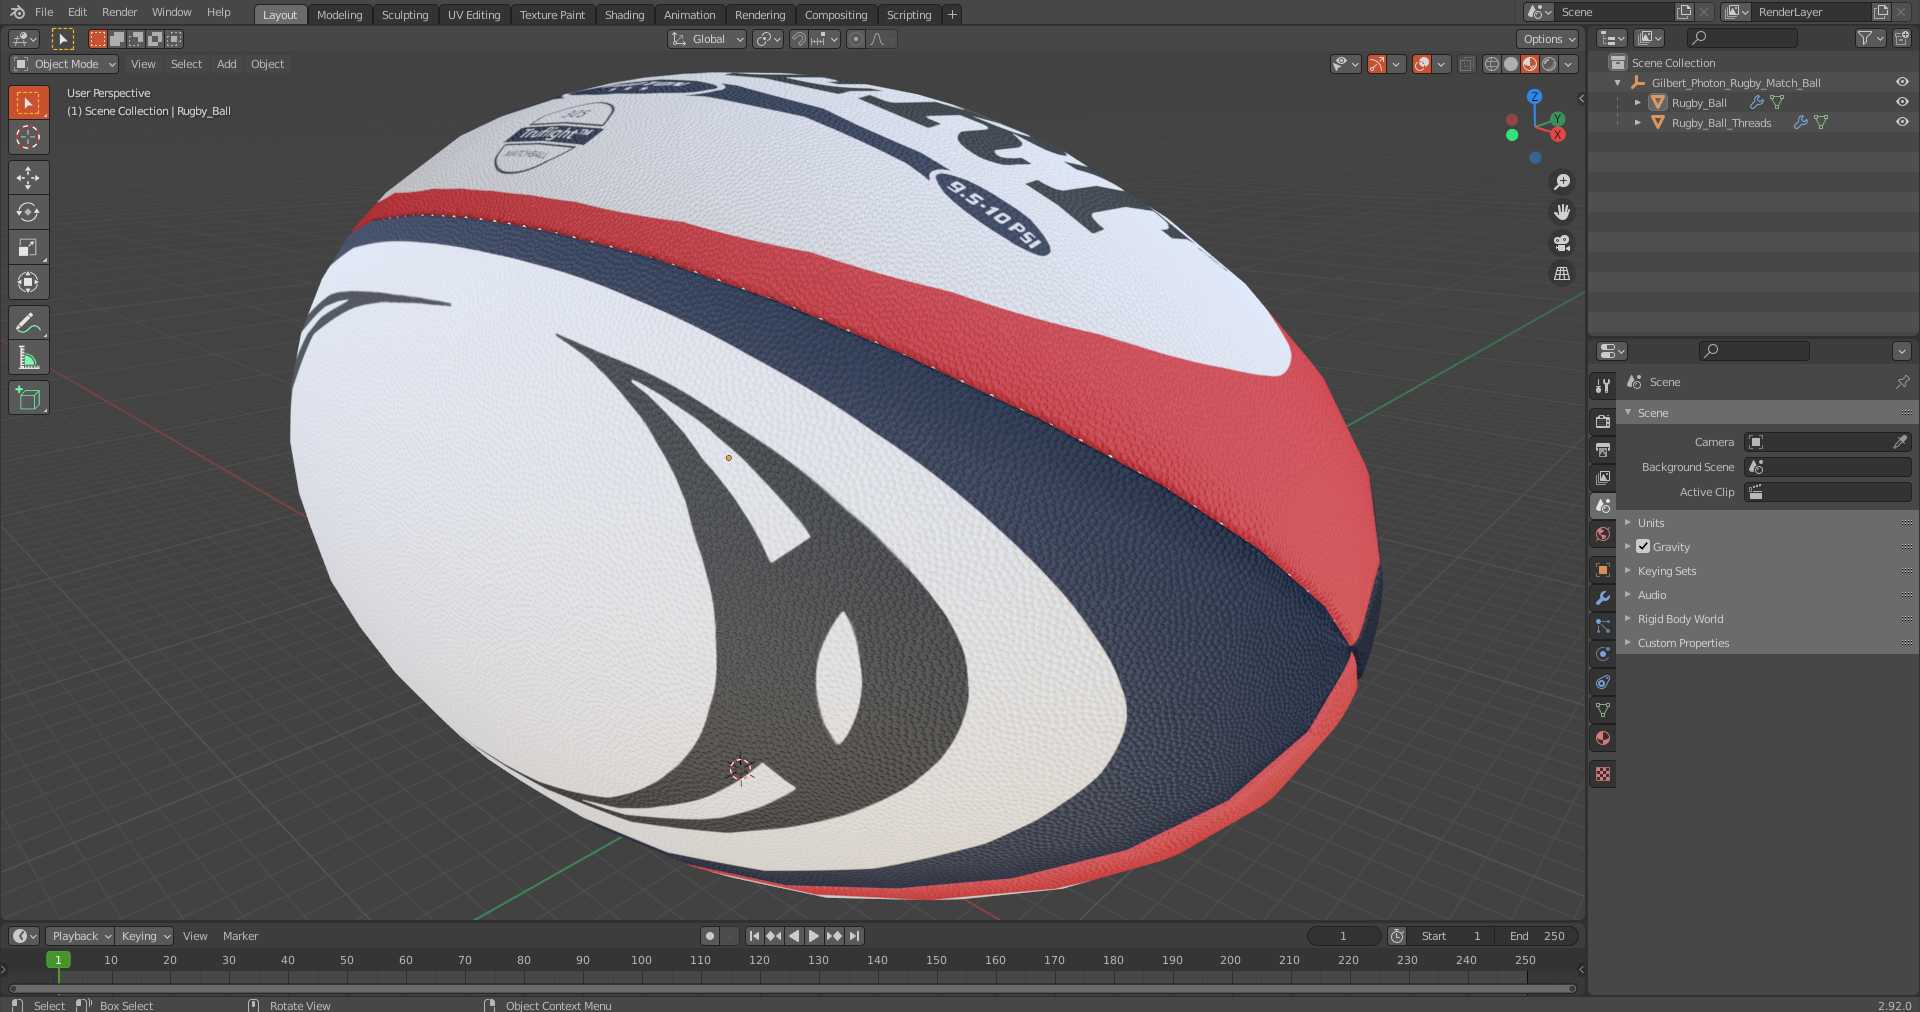Image resolution: width=1920 pixels, height=1012 pixels.
Task: Switch to the Shading workspace tab
Action: [624, 14]
